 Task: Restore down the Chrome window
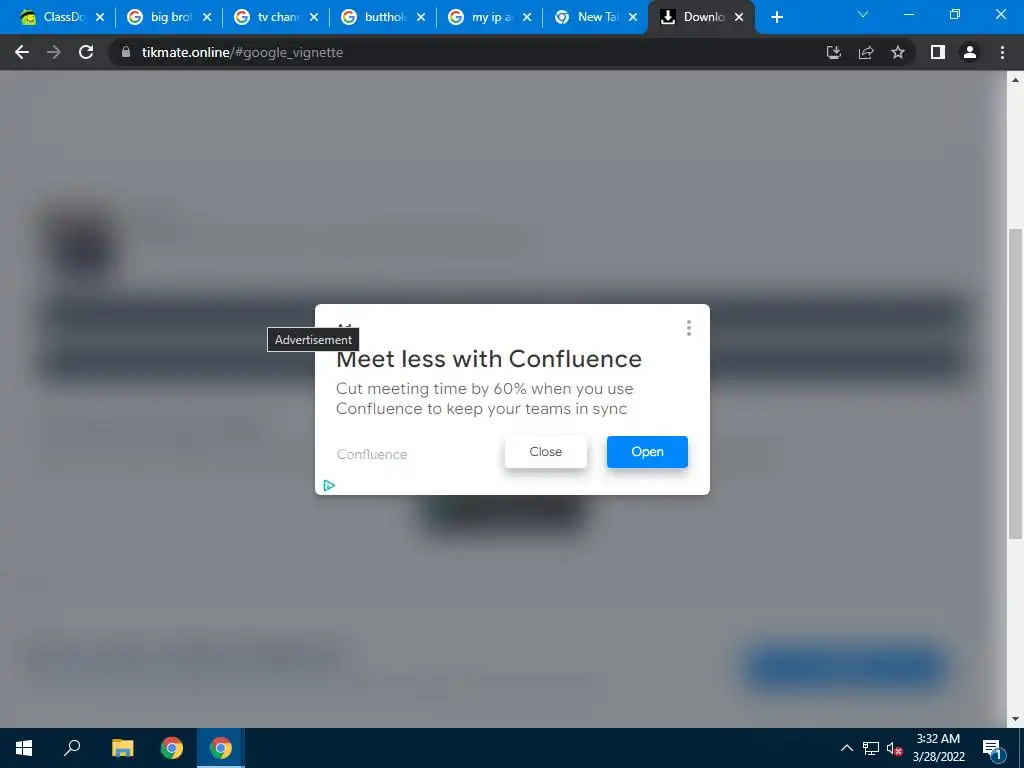coord(955,14)
